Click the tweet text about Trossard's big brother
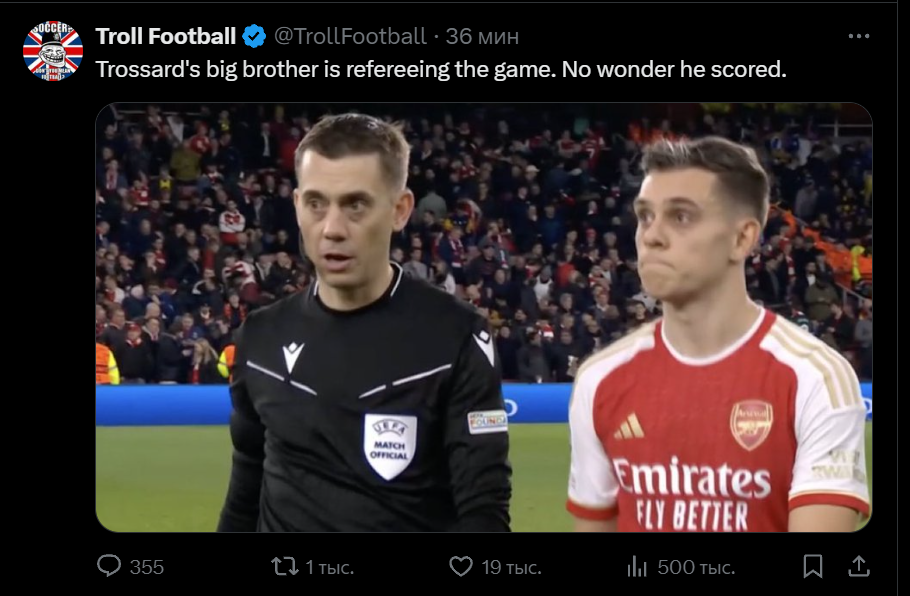This screenshot has width=910, height=596. [441, 71]
